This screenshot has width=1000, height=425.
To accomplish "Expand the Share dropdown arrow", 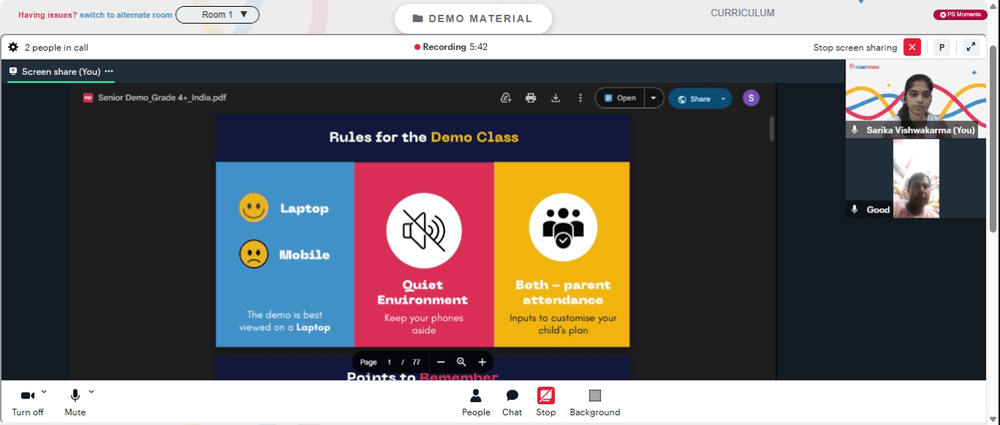I will point(723,99).
